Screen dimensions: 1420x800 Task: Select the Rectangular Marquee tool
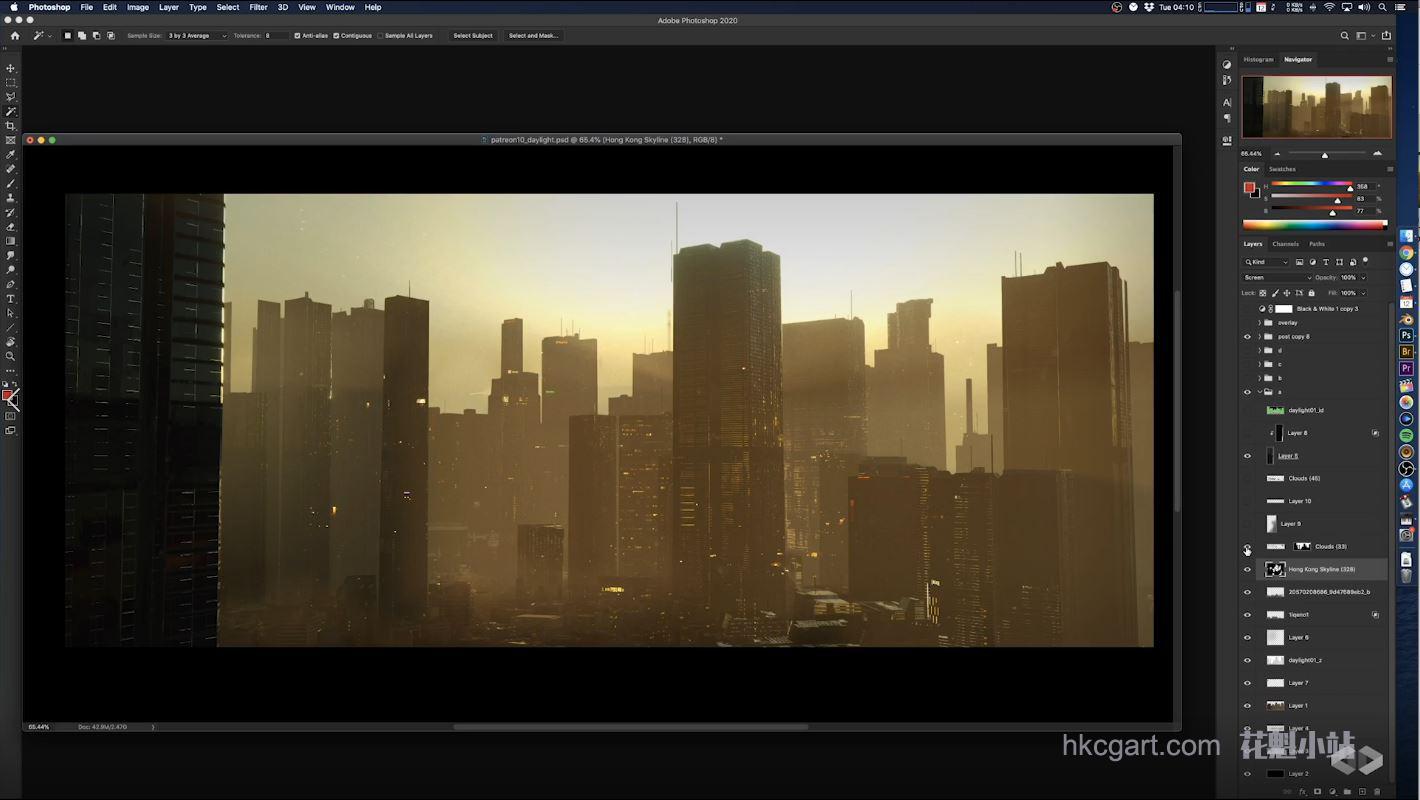point(11,82)
